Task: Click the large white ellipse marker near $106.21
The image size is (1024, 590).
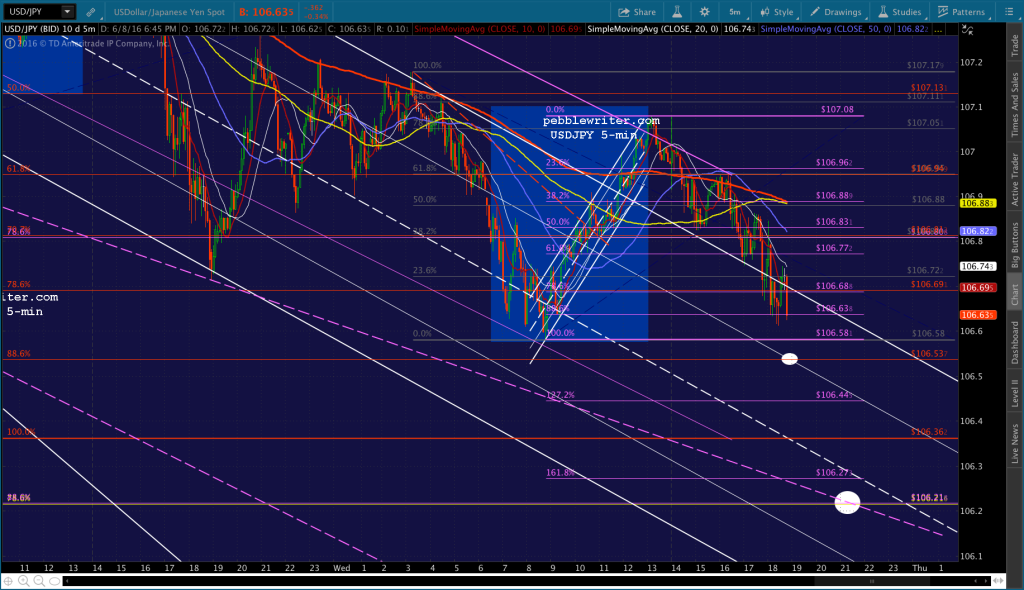Action: coord(847,502)
